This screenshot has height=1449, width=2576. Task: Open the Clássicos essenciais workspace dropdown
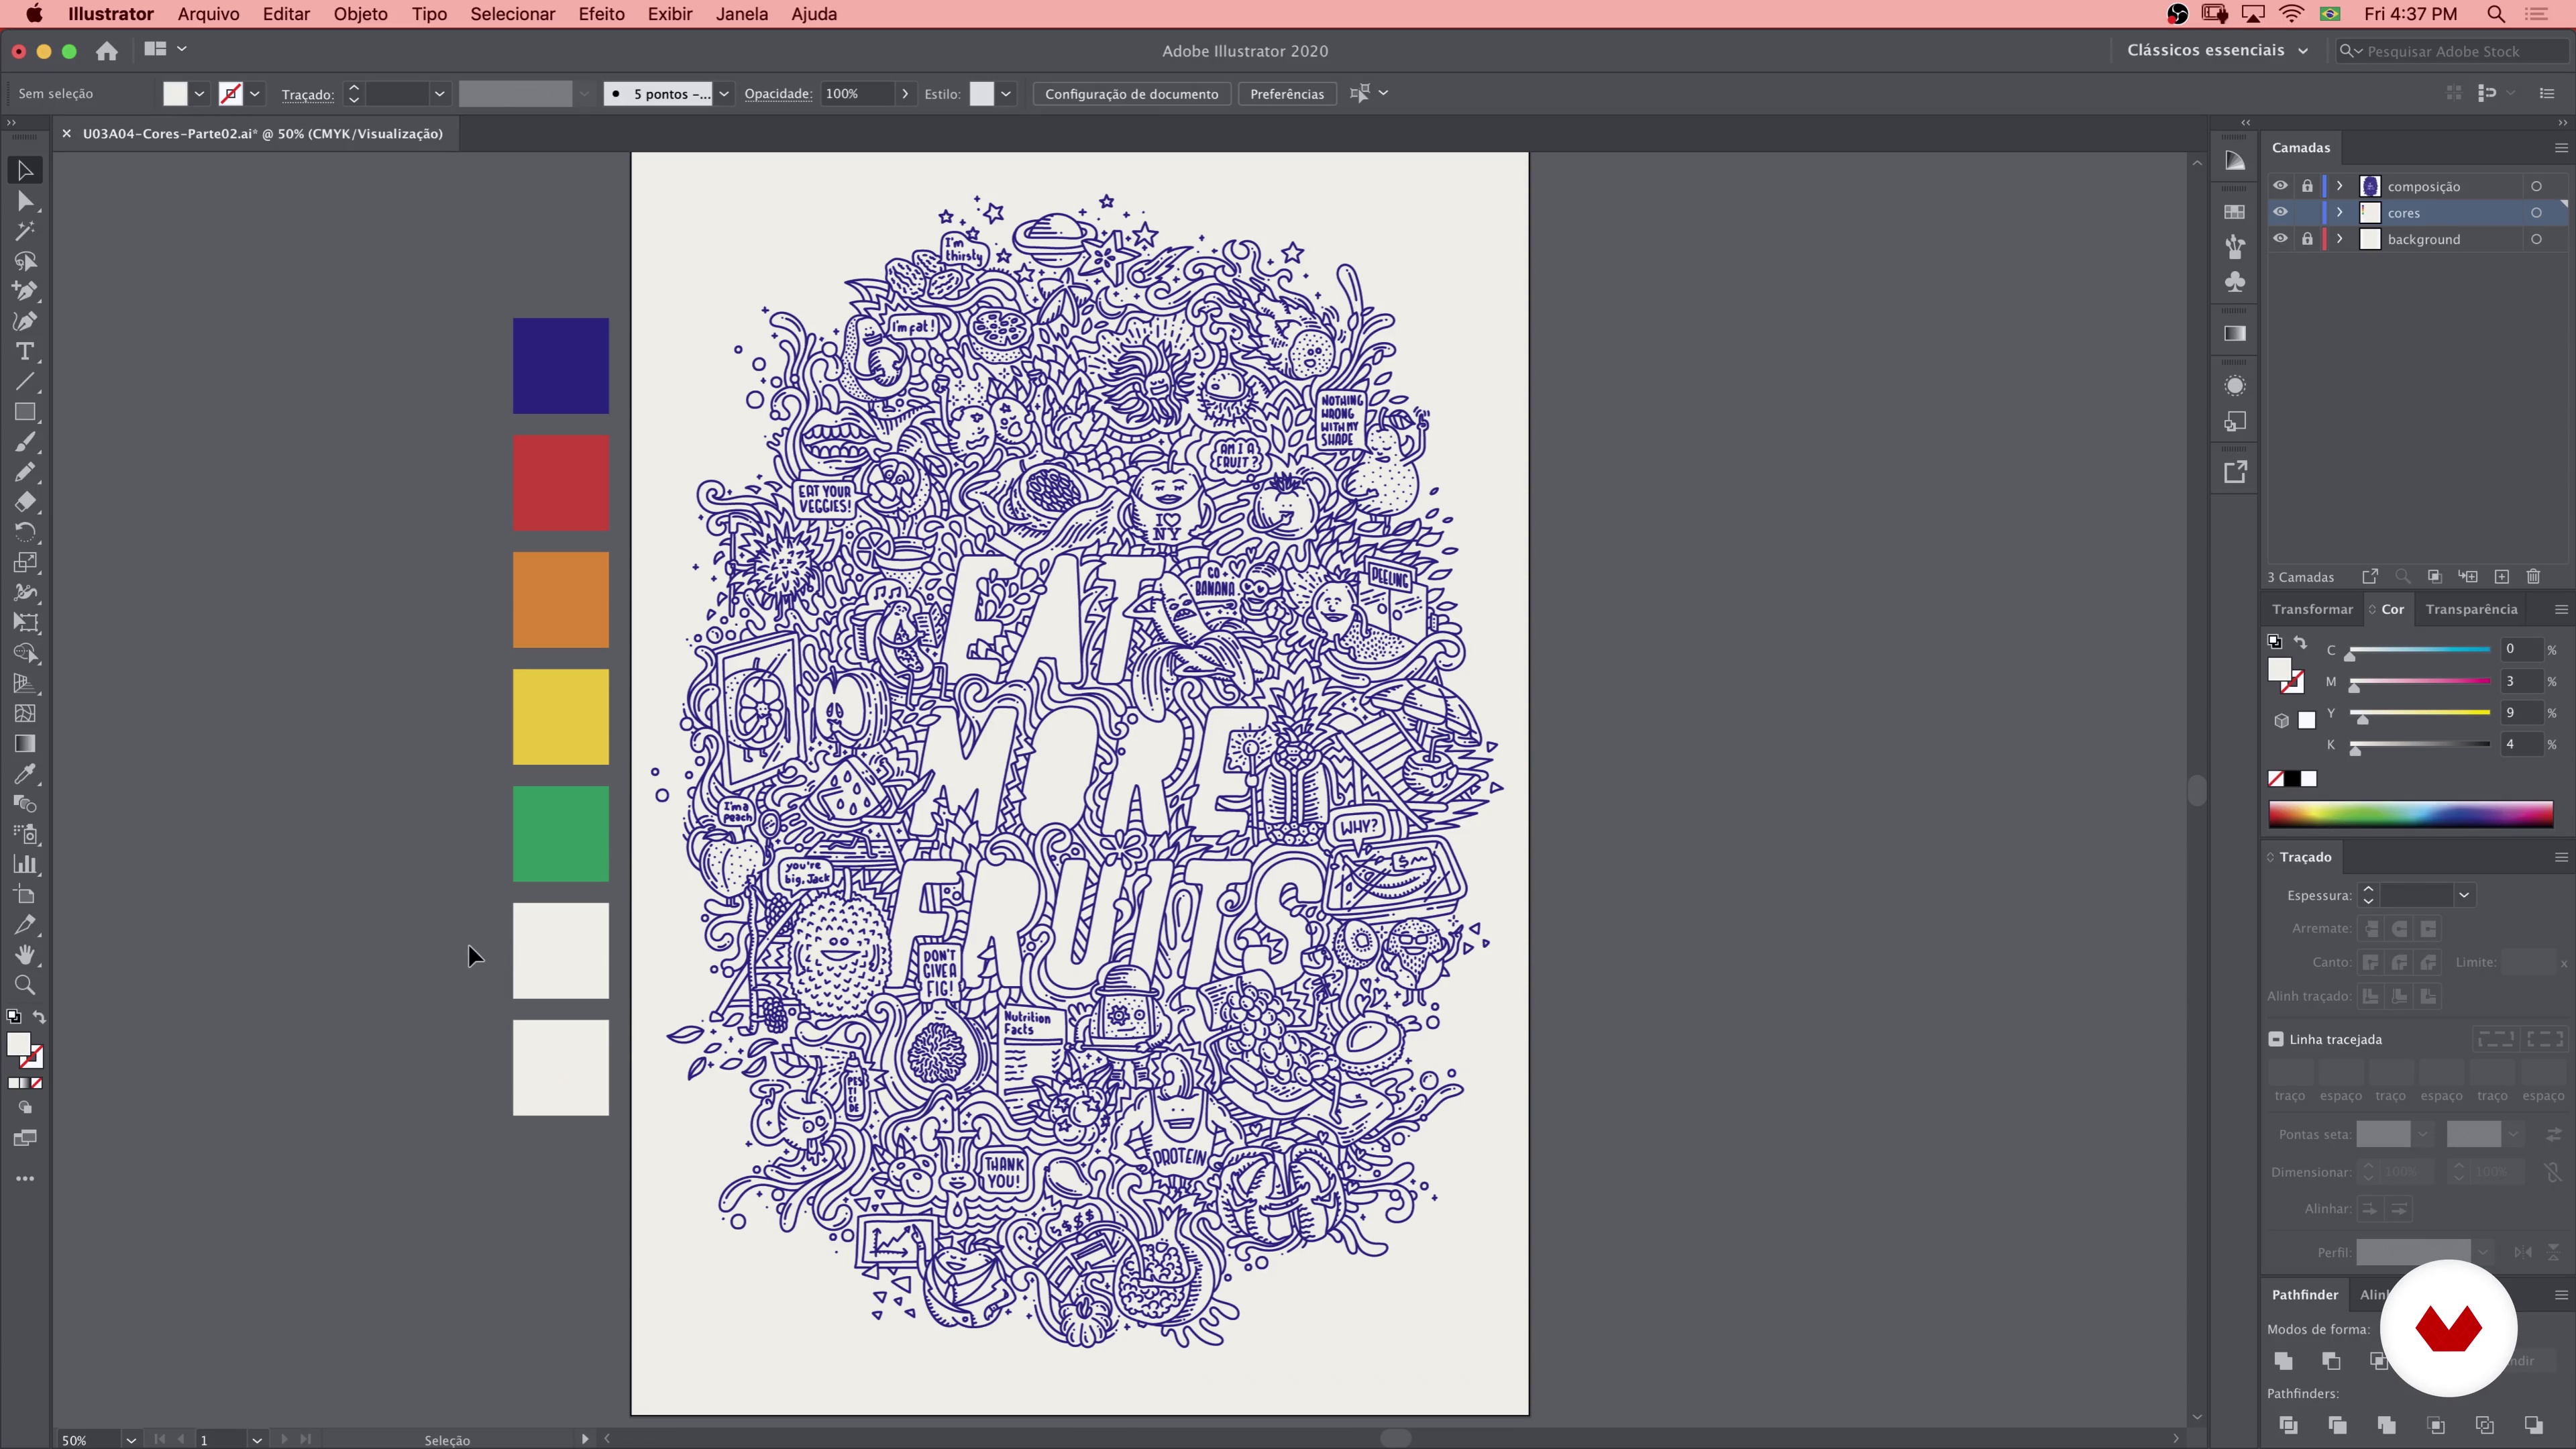pyautogui.click(x=2217, y=50)
